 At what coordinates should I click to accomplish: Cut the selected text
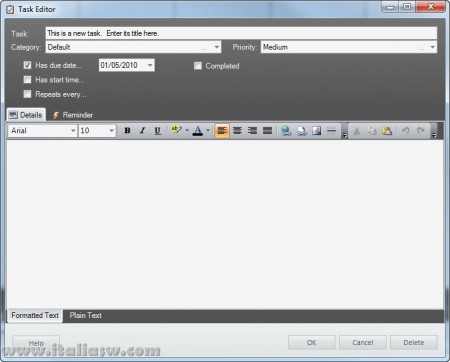click(x=356, y=131)
